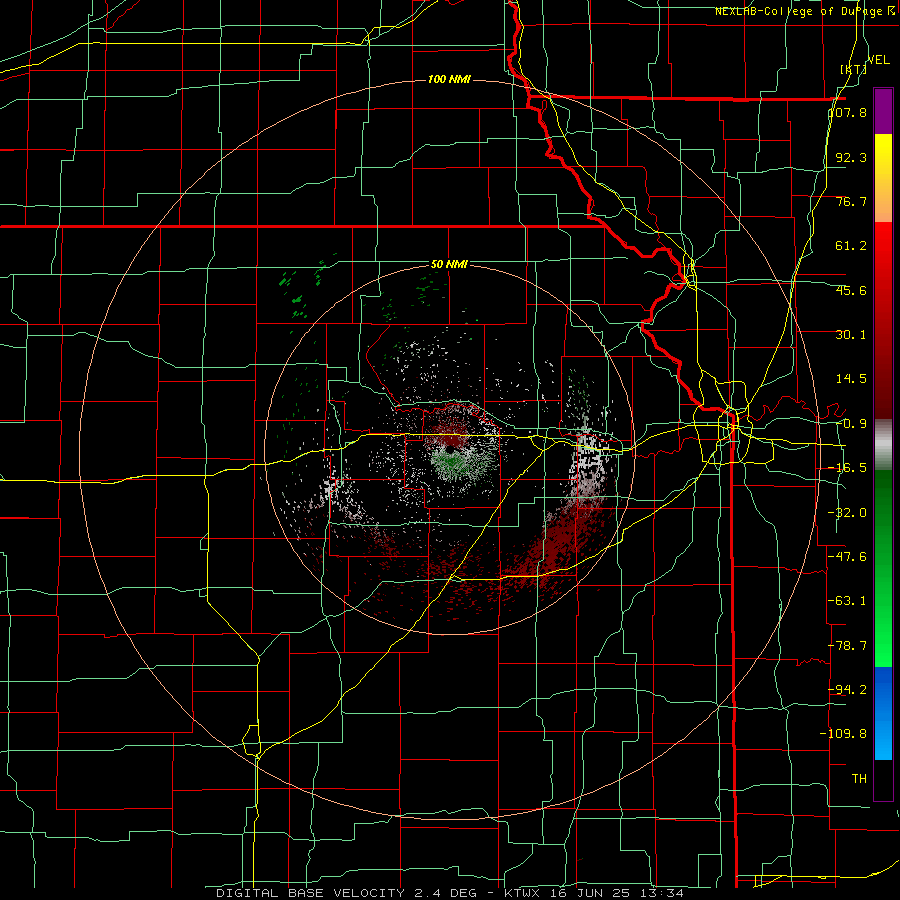The width and height of the screenshot is (900, 900).
Task: Click the 107.8 legend value
Action: (x=848, y=112)
